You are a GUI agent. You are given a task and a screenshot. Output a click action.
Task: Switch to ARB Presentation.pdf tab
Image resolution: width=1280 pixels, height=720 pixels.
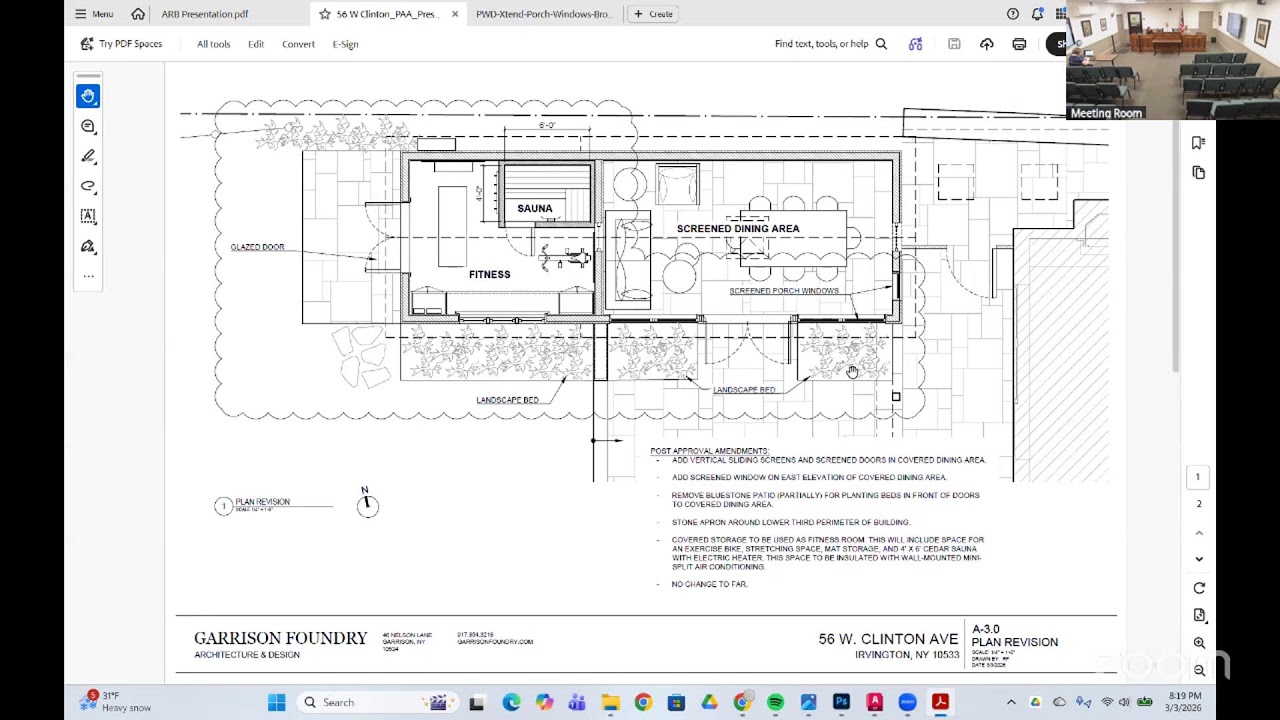(205, 14)
